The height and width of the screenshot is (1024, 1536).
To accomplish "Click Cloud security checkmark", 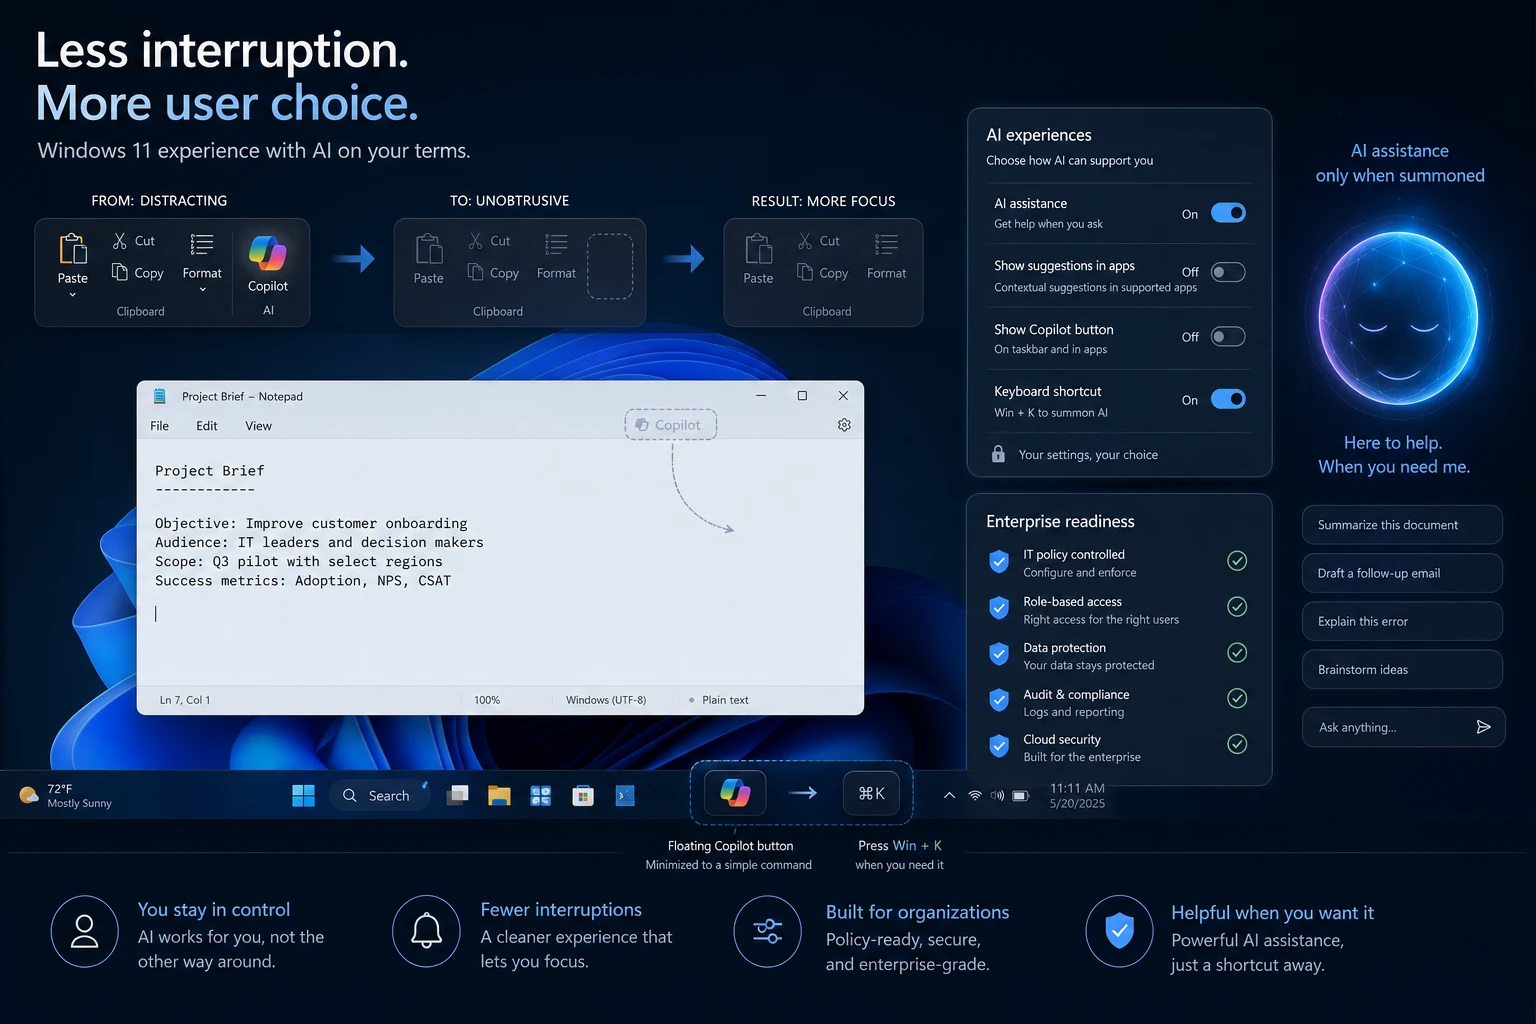I will click(1237, 744).
